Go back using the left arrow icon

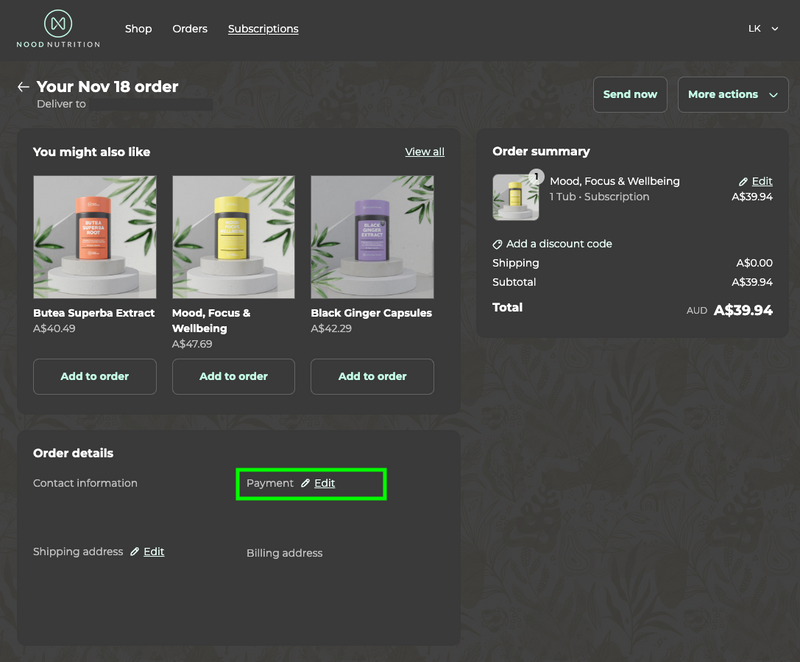(x=23, y=87)
